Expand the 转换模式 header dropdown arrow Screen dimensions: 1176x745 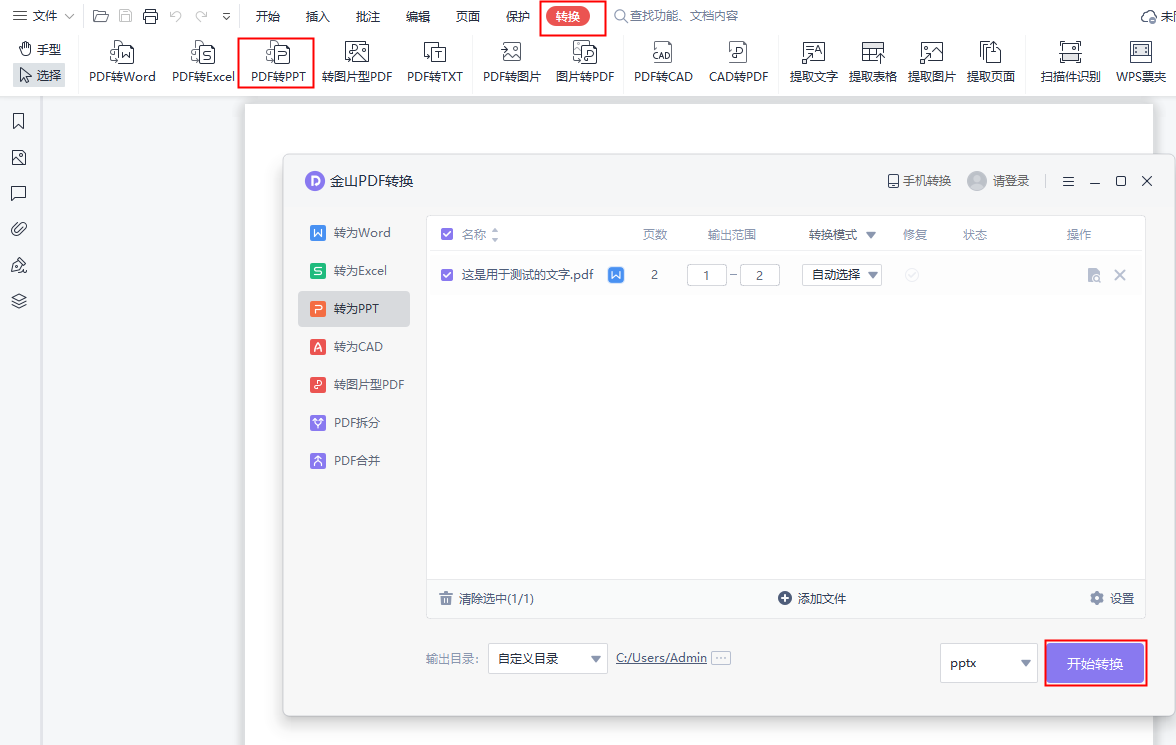coord(871,235)
